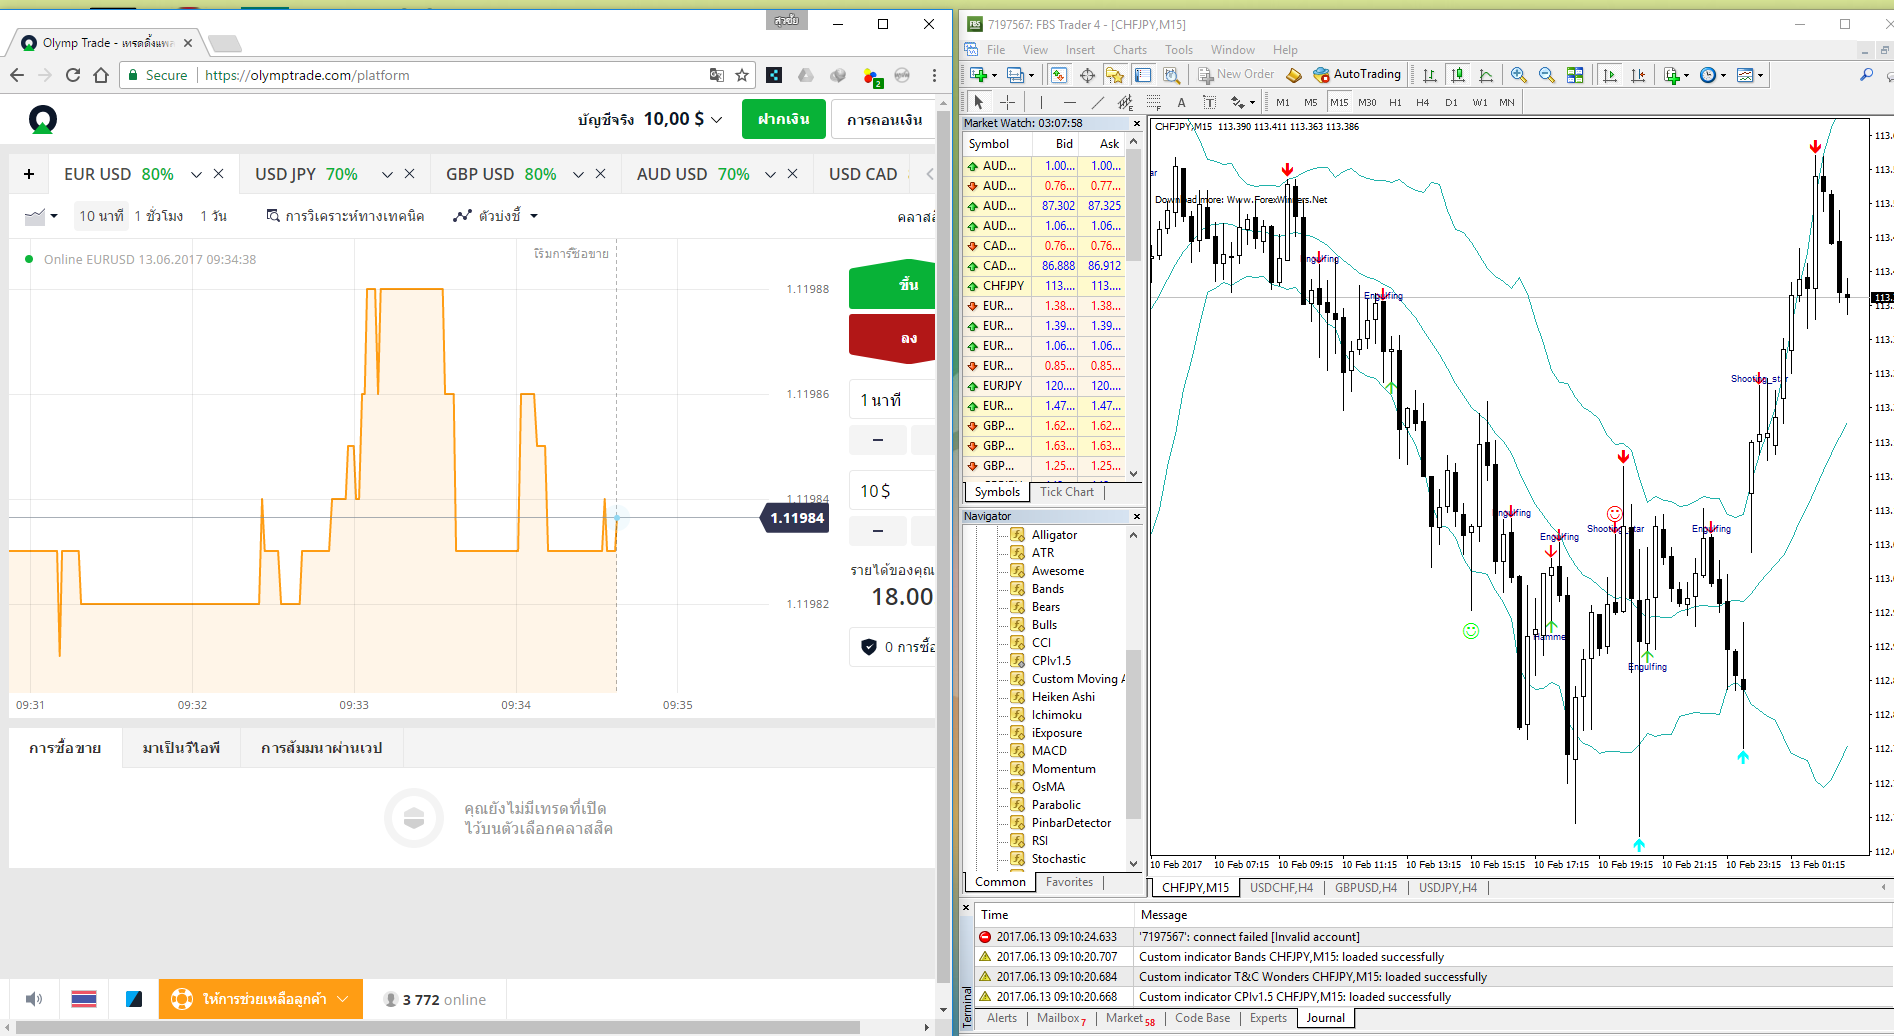Image resolution: width=1894 pixels, height=1036 pixels.
Task: Click the chart shift icon
Action: click(1638, 75)
